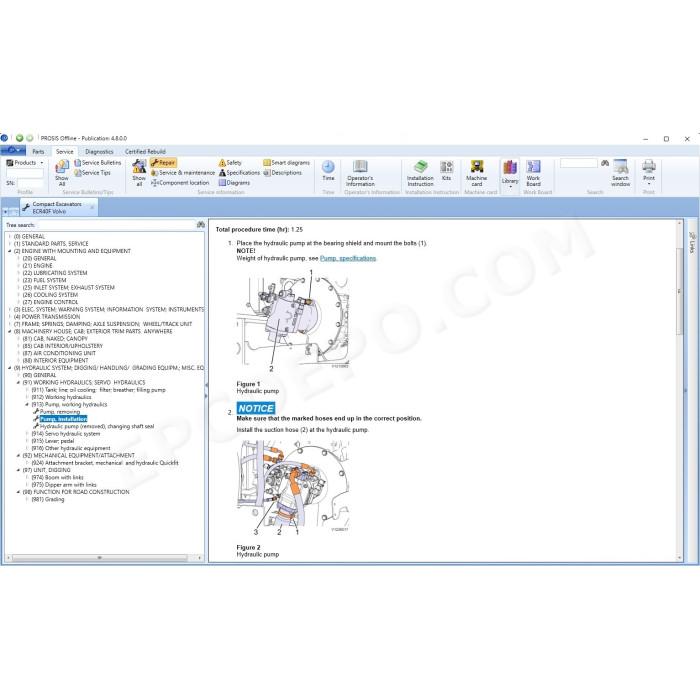Show Safety information
The height and width of the screenshot is (700, 700).
pos(230,162)
